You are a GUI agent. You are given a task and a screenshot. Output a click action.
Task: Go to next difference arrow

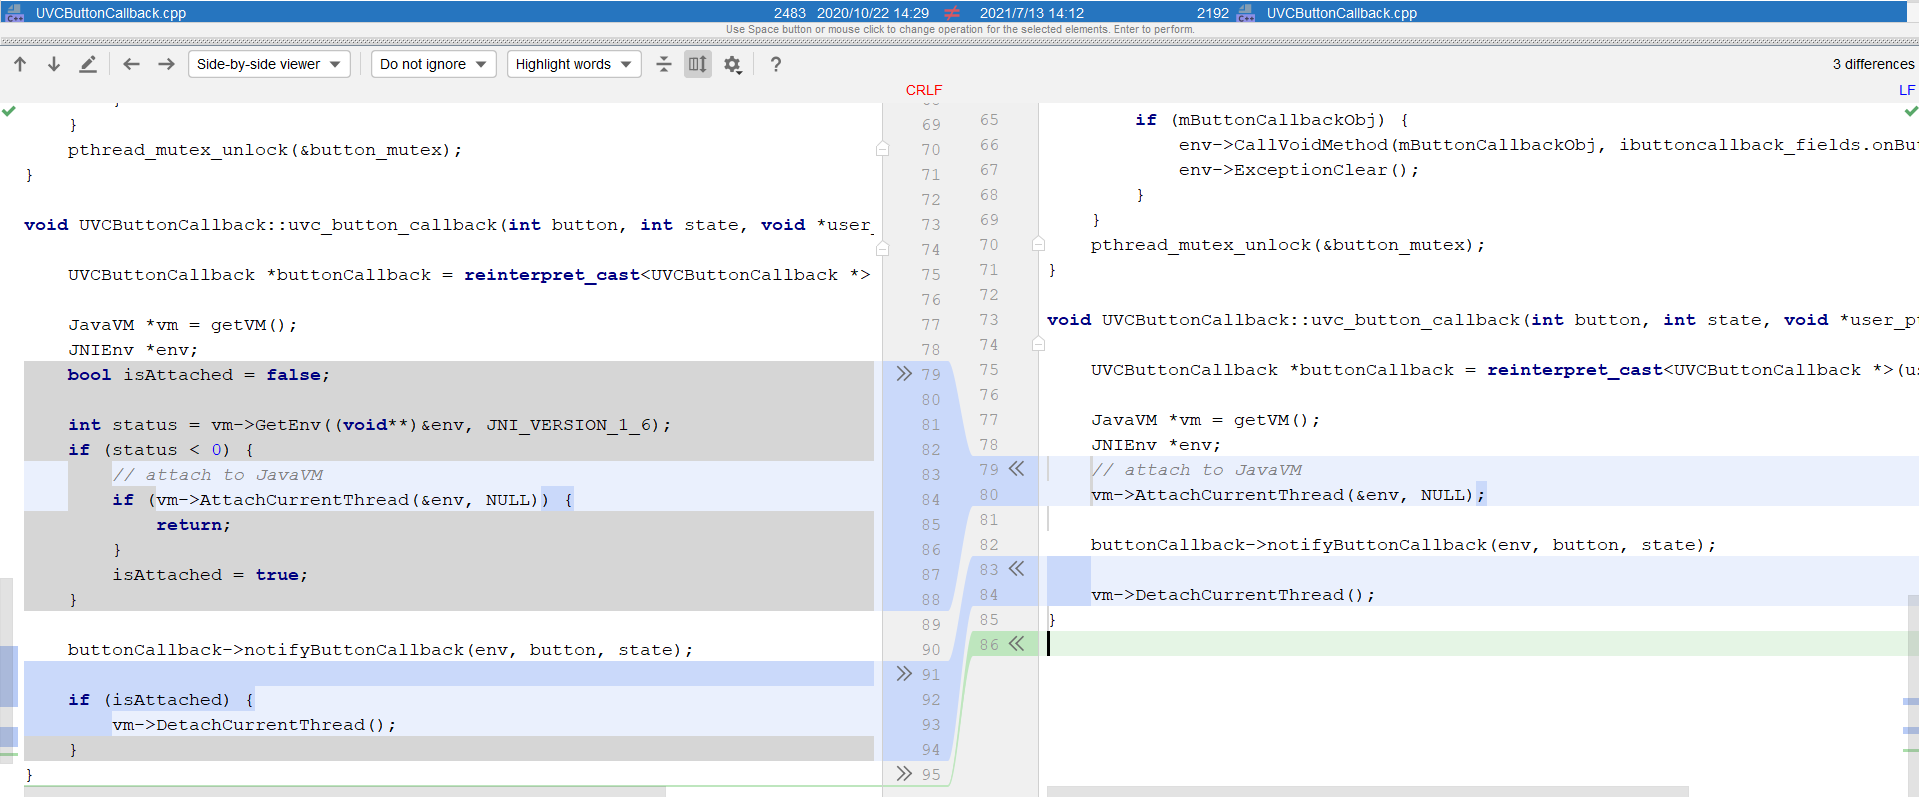54,64
